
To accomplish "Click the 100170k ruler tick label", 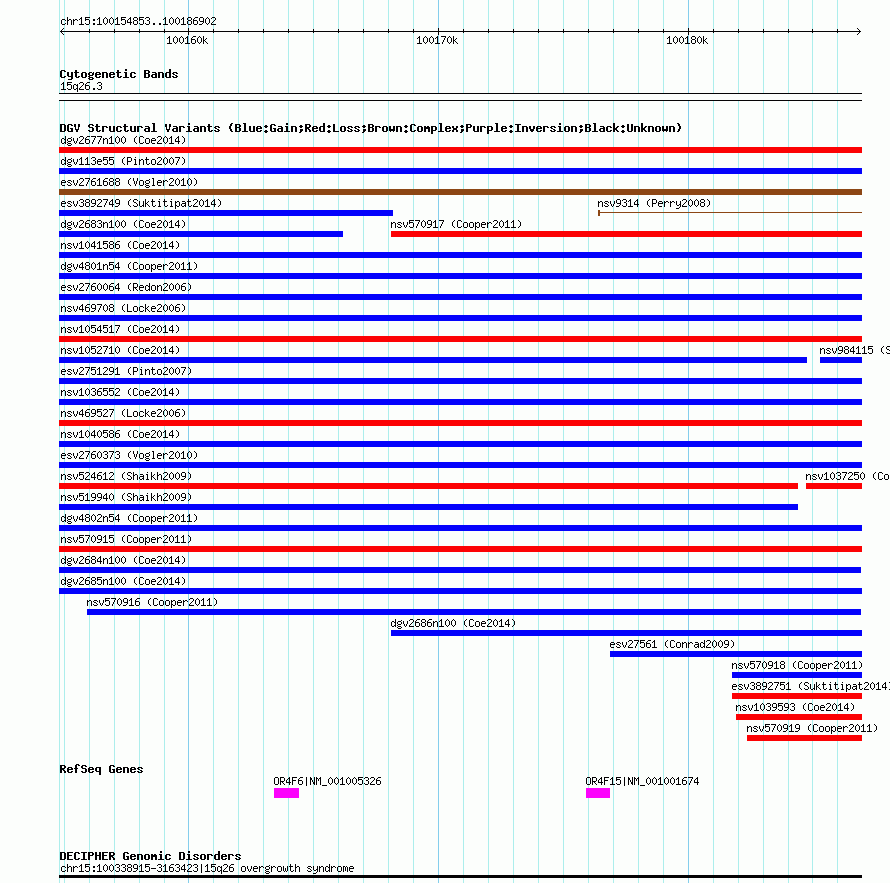I will pos(436,40).
